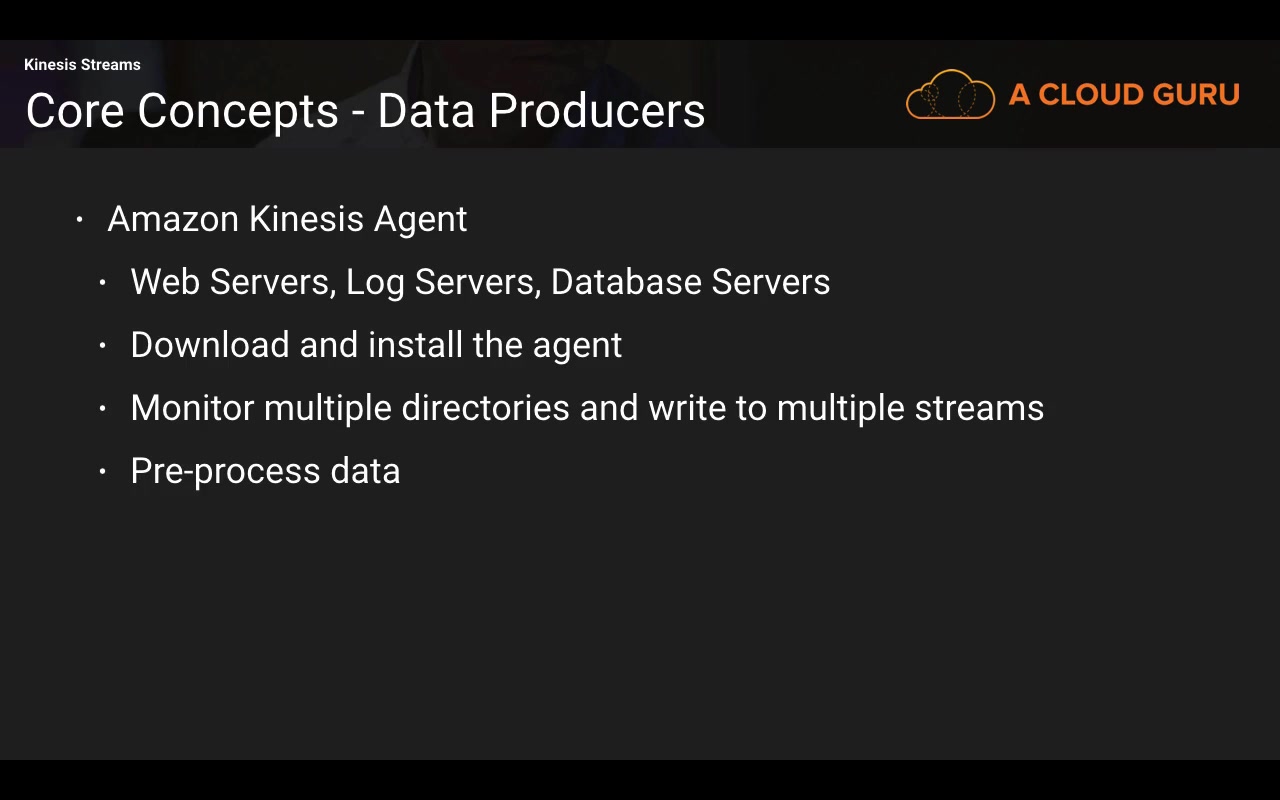The image size is (1280, 800).
Task: Click the A Cloud Guru cloud logo icon
Action: click(950, 95)
